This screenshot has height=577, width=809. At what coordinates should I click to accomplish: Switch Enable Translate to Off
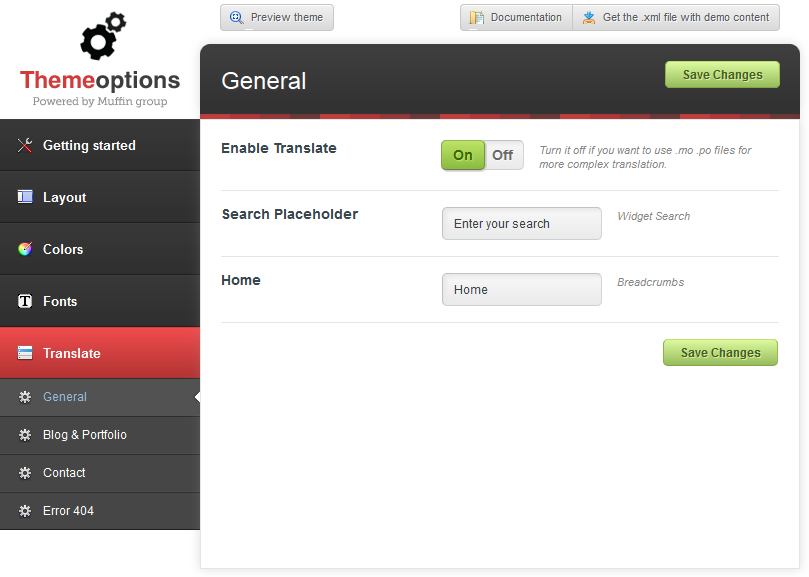[x=503, y=155]
